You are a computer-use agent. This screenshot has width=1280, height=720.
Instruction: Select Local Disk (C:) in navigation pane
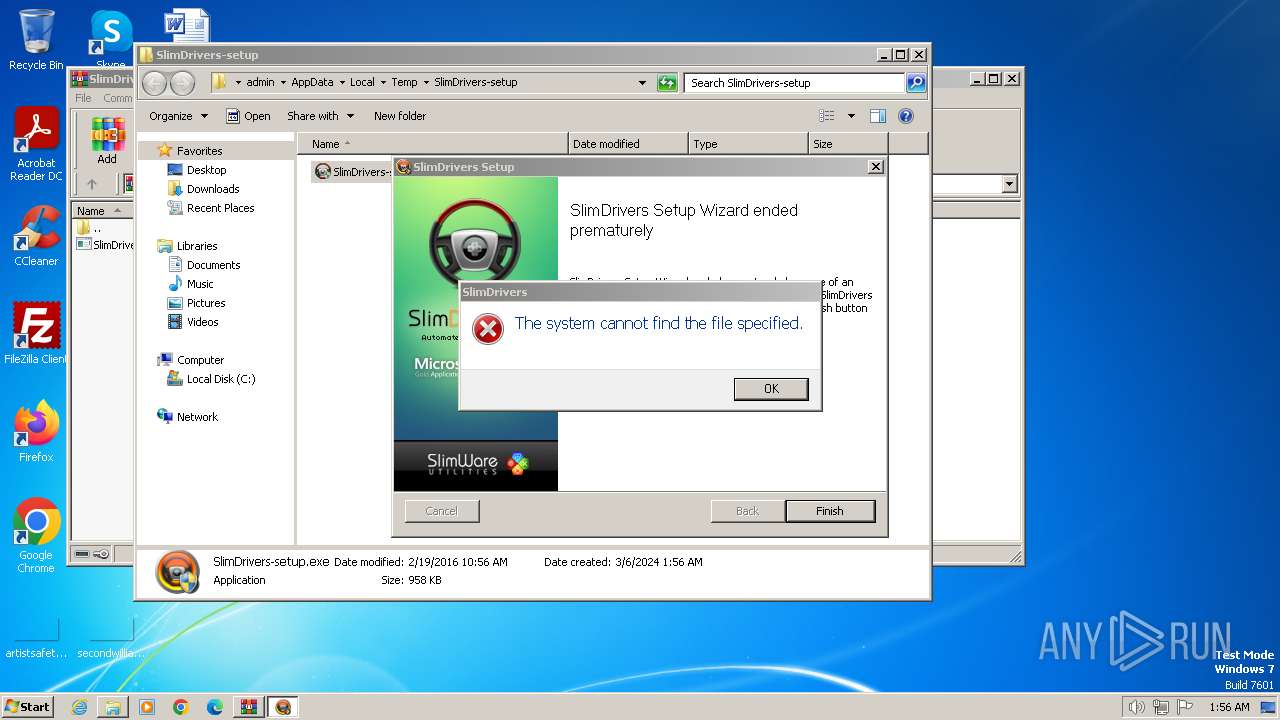click(221, 379)
